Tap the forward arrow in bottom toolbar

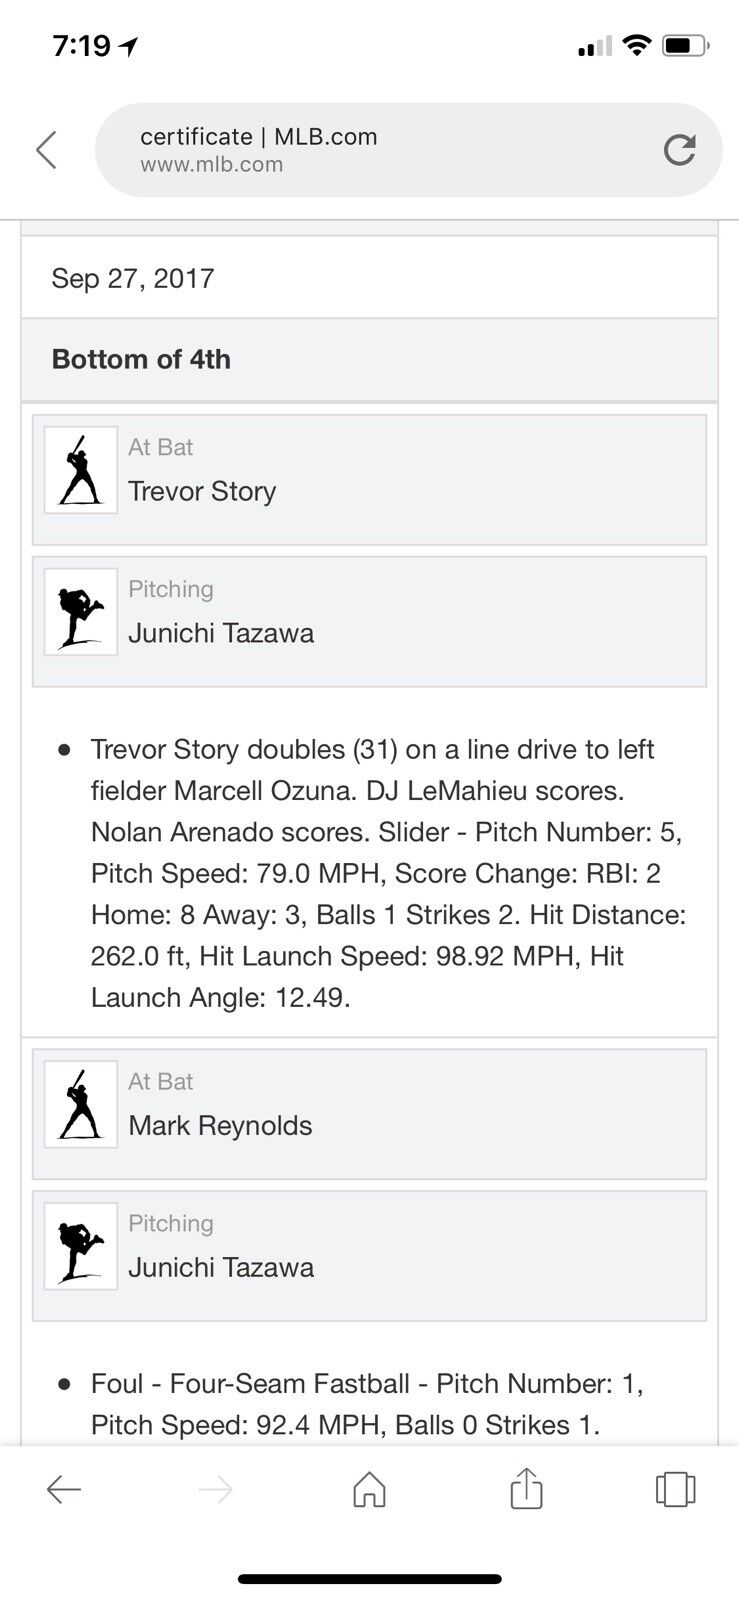pos(215,1490)
